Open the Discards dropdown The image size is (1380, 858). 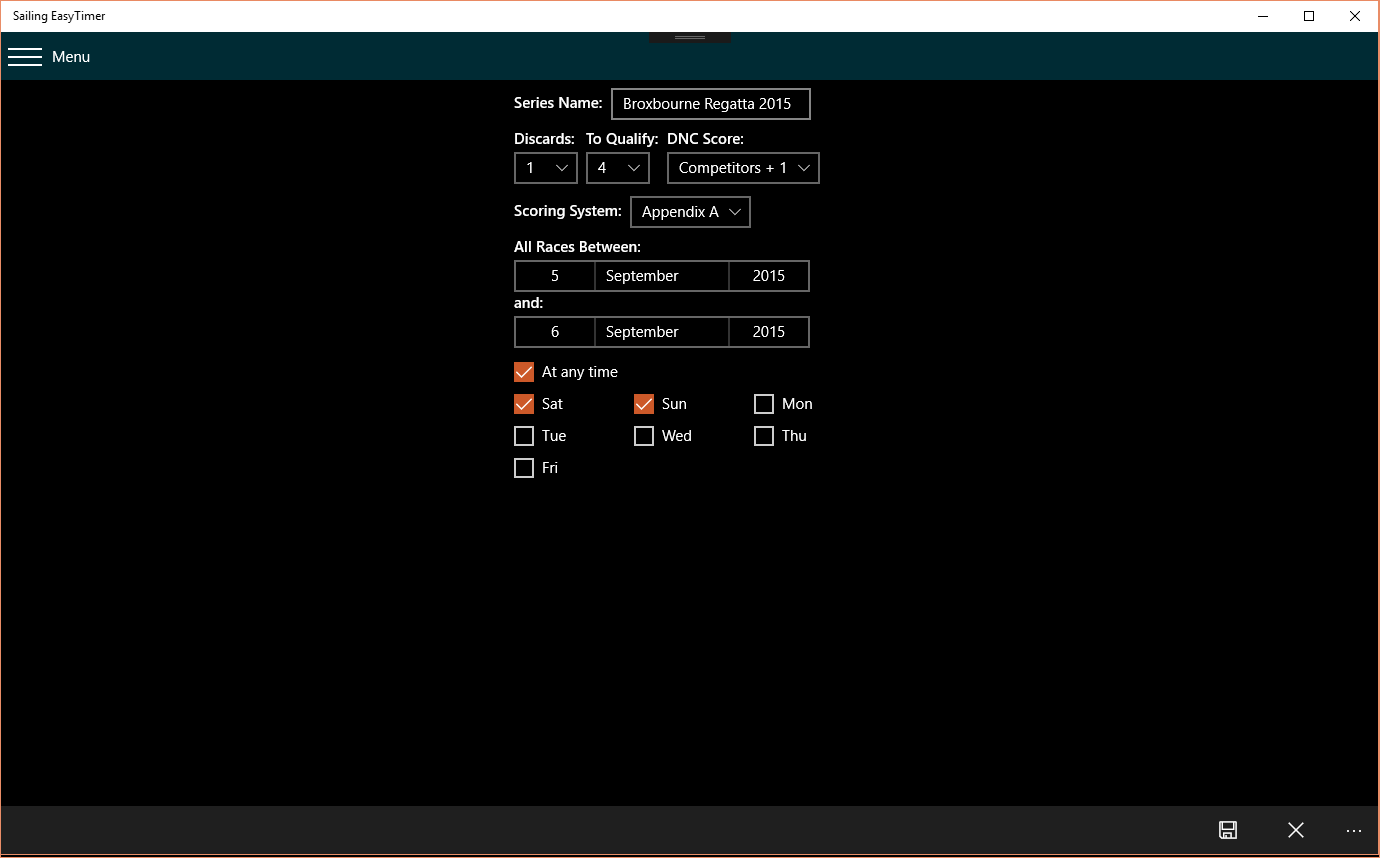[x=545, y=167]
